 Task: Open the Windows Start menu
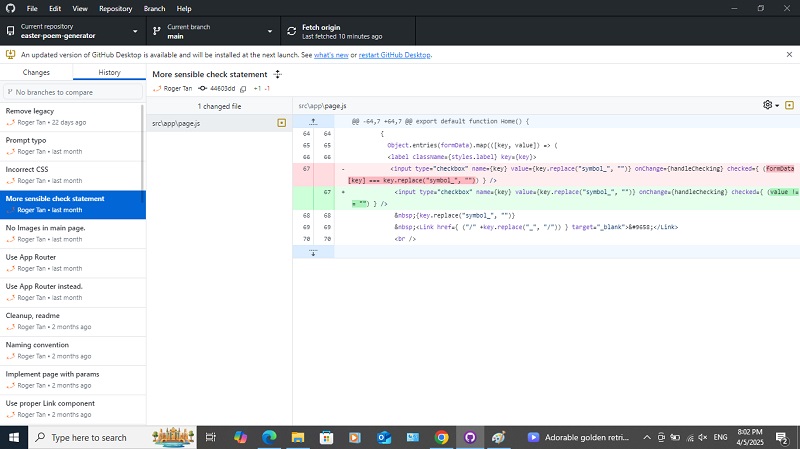tap(14, 437)
